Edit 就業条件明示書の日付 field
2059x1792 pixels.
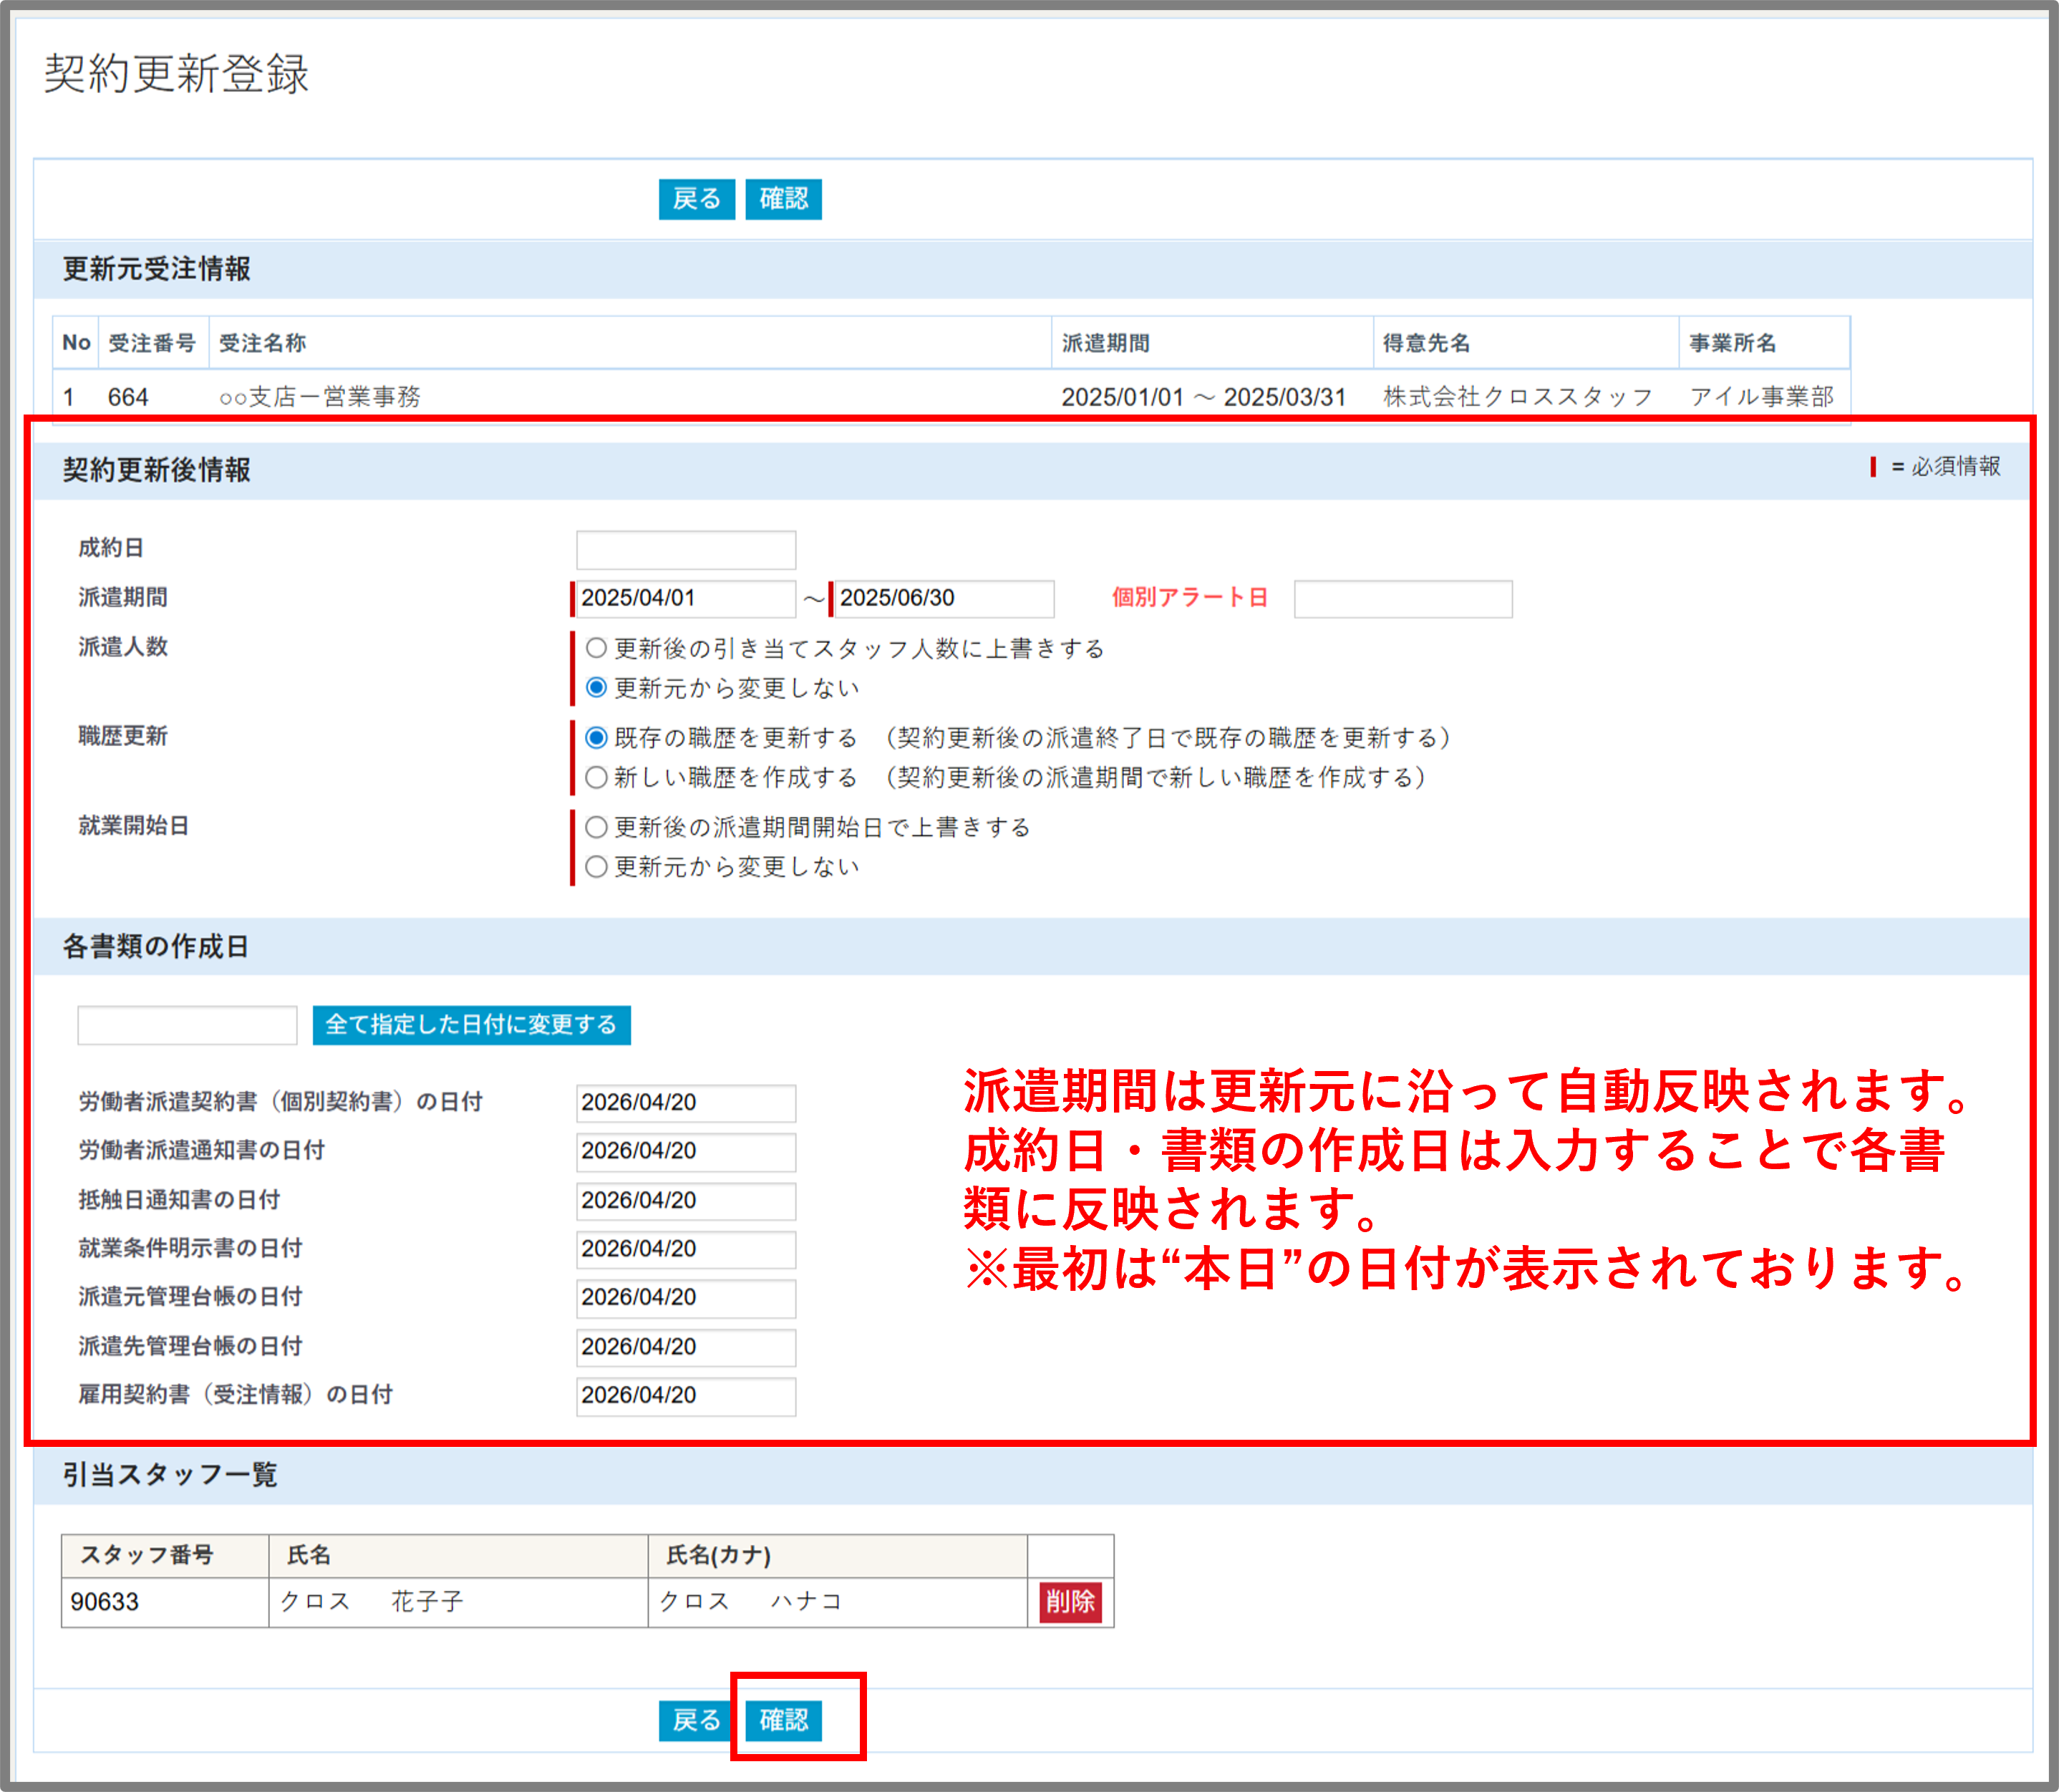click(x=686, y=1249)
